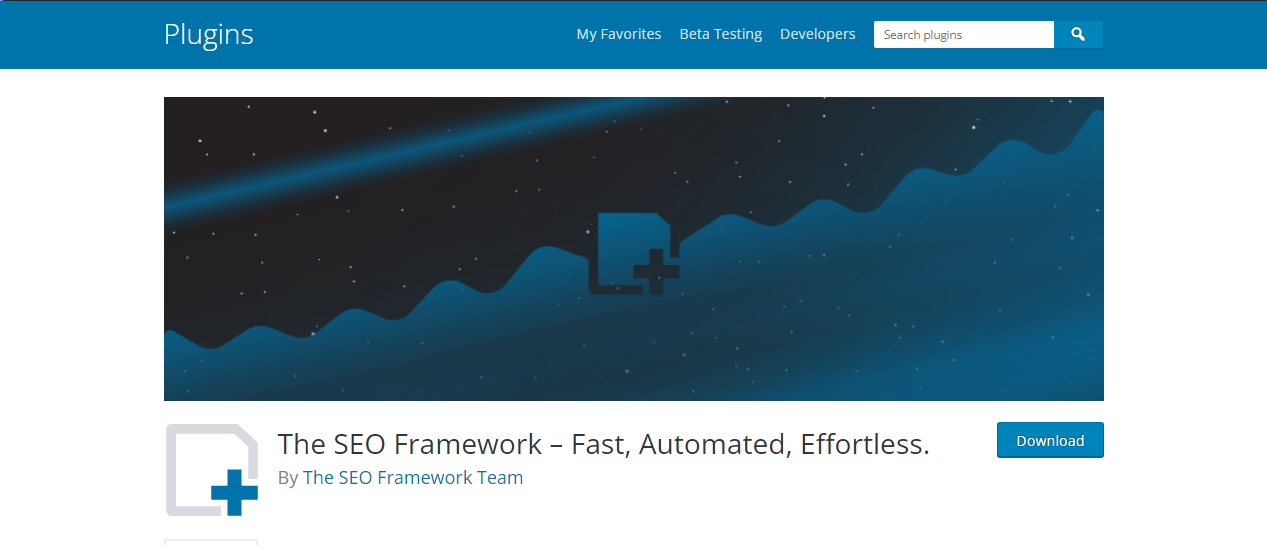Open the Developers menu link

point(818,34)
